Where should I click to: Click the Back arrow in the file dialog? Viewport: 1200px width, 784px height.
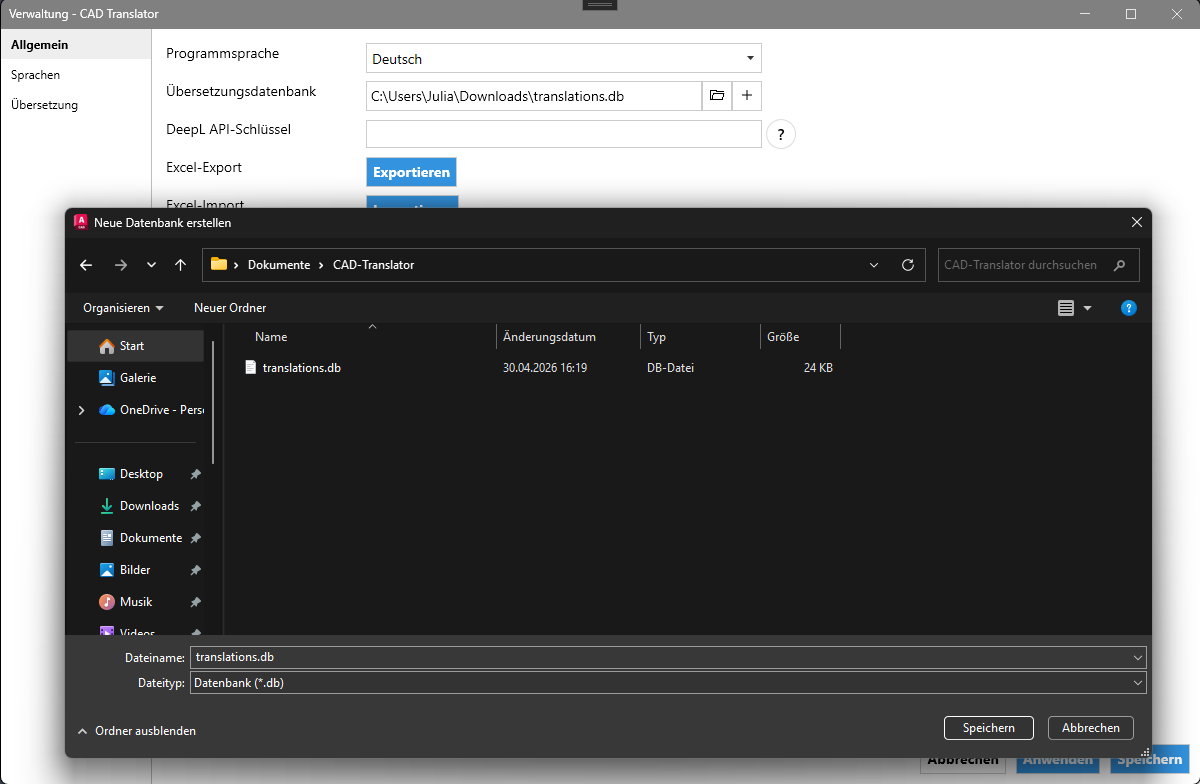click(x=86, y=265)
